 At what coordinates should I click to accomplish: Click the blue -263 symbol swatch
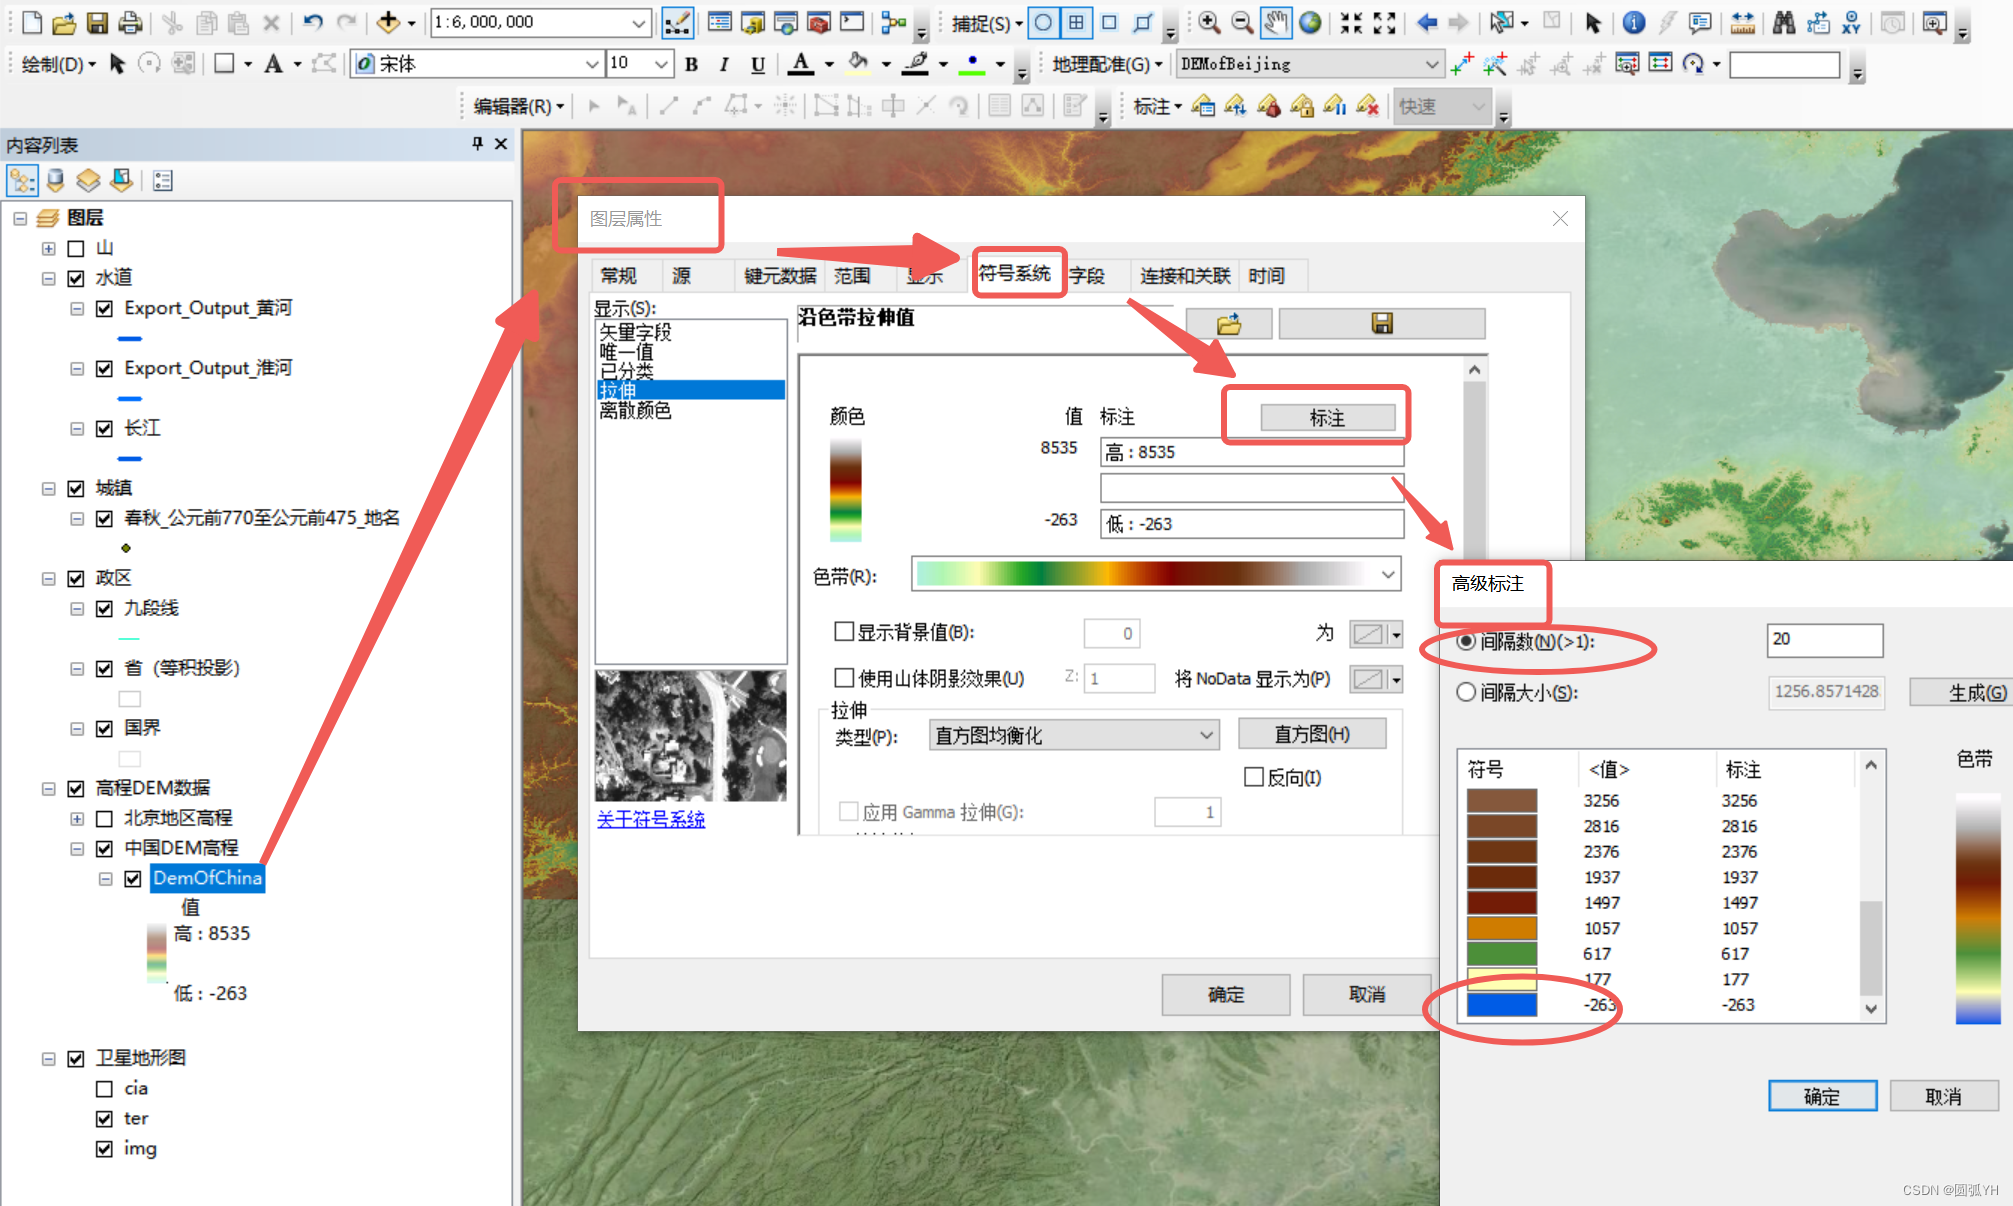[x=1501, y=1004]
